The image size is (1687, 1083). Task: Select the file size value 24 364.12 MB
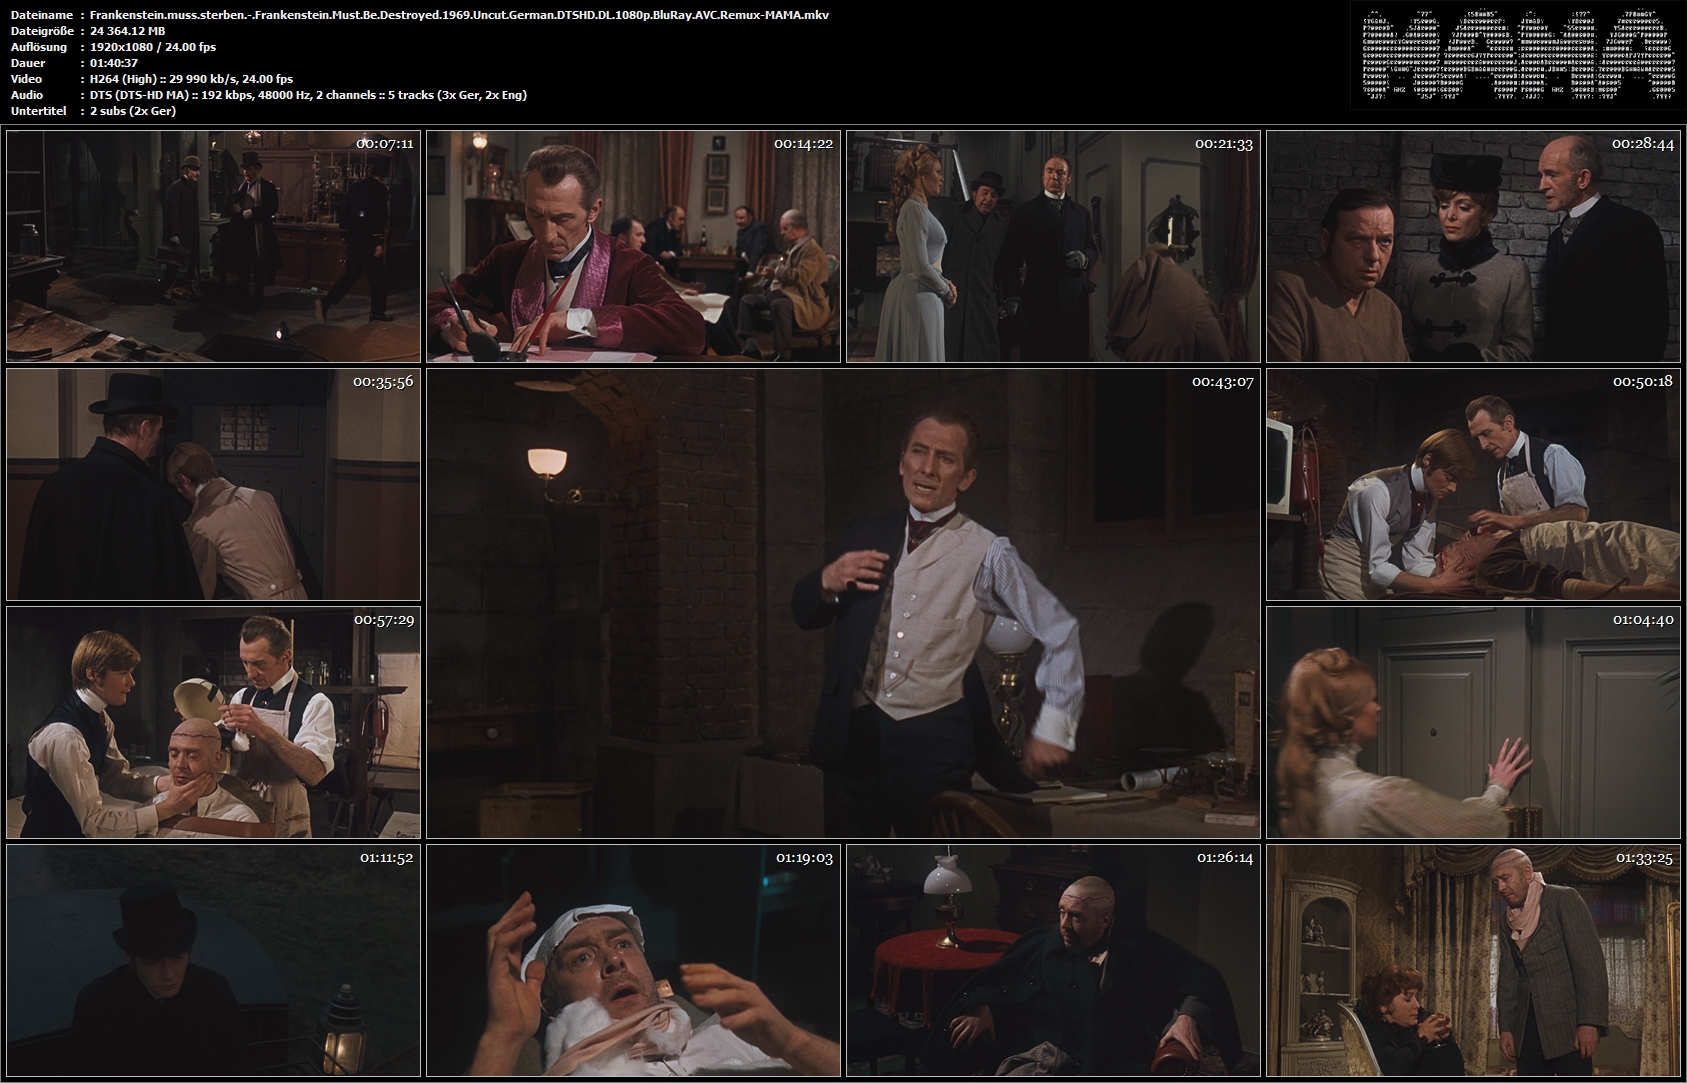pyautogui.click(x=127, y=31)
